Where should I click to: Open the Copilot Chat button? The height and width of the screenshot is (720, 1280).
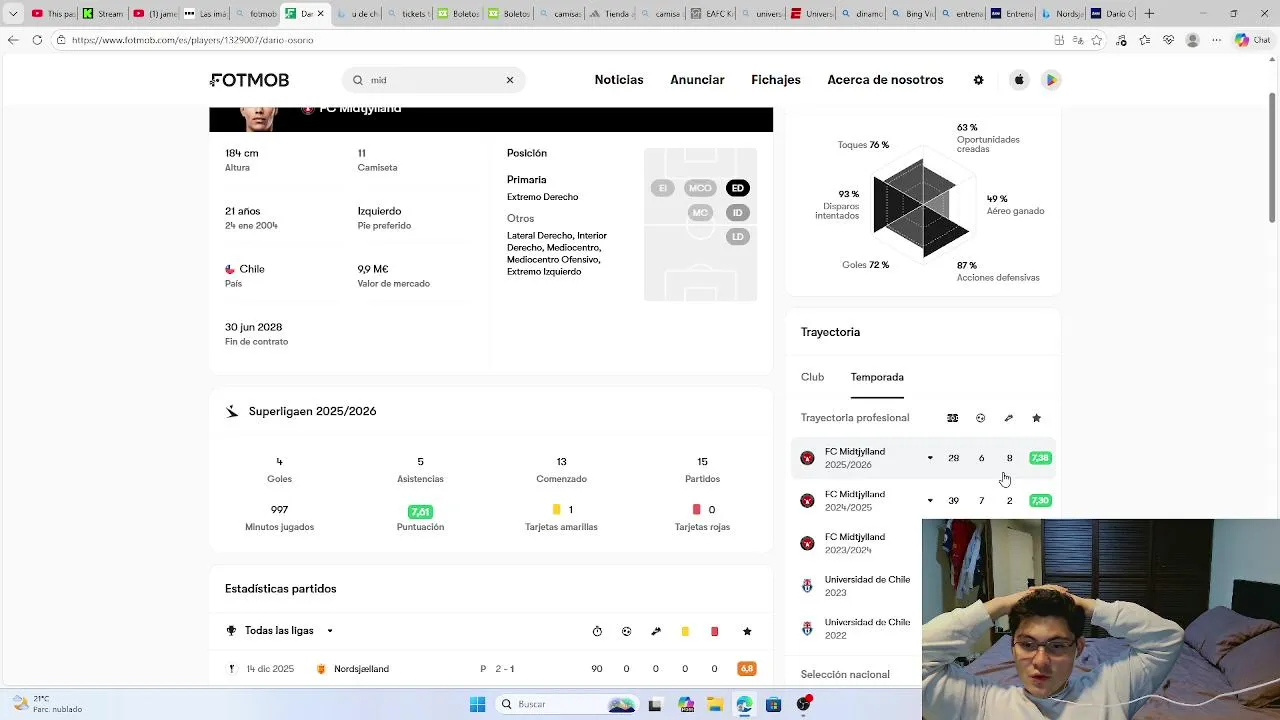pyautogui.click(x=1252, y=40)
